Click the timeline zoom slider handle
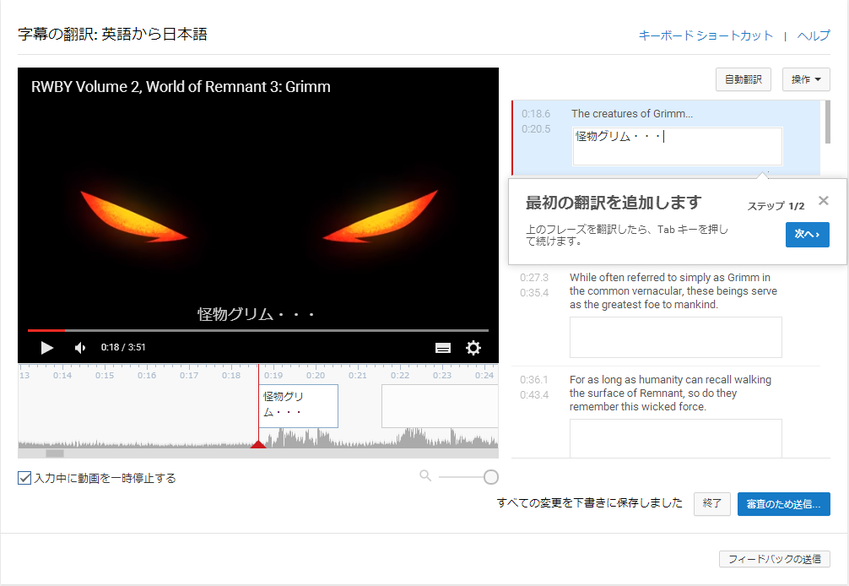 click(x=491, y=477)
